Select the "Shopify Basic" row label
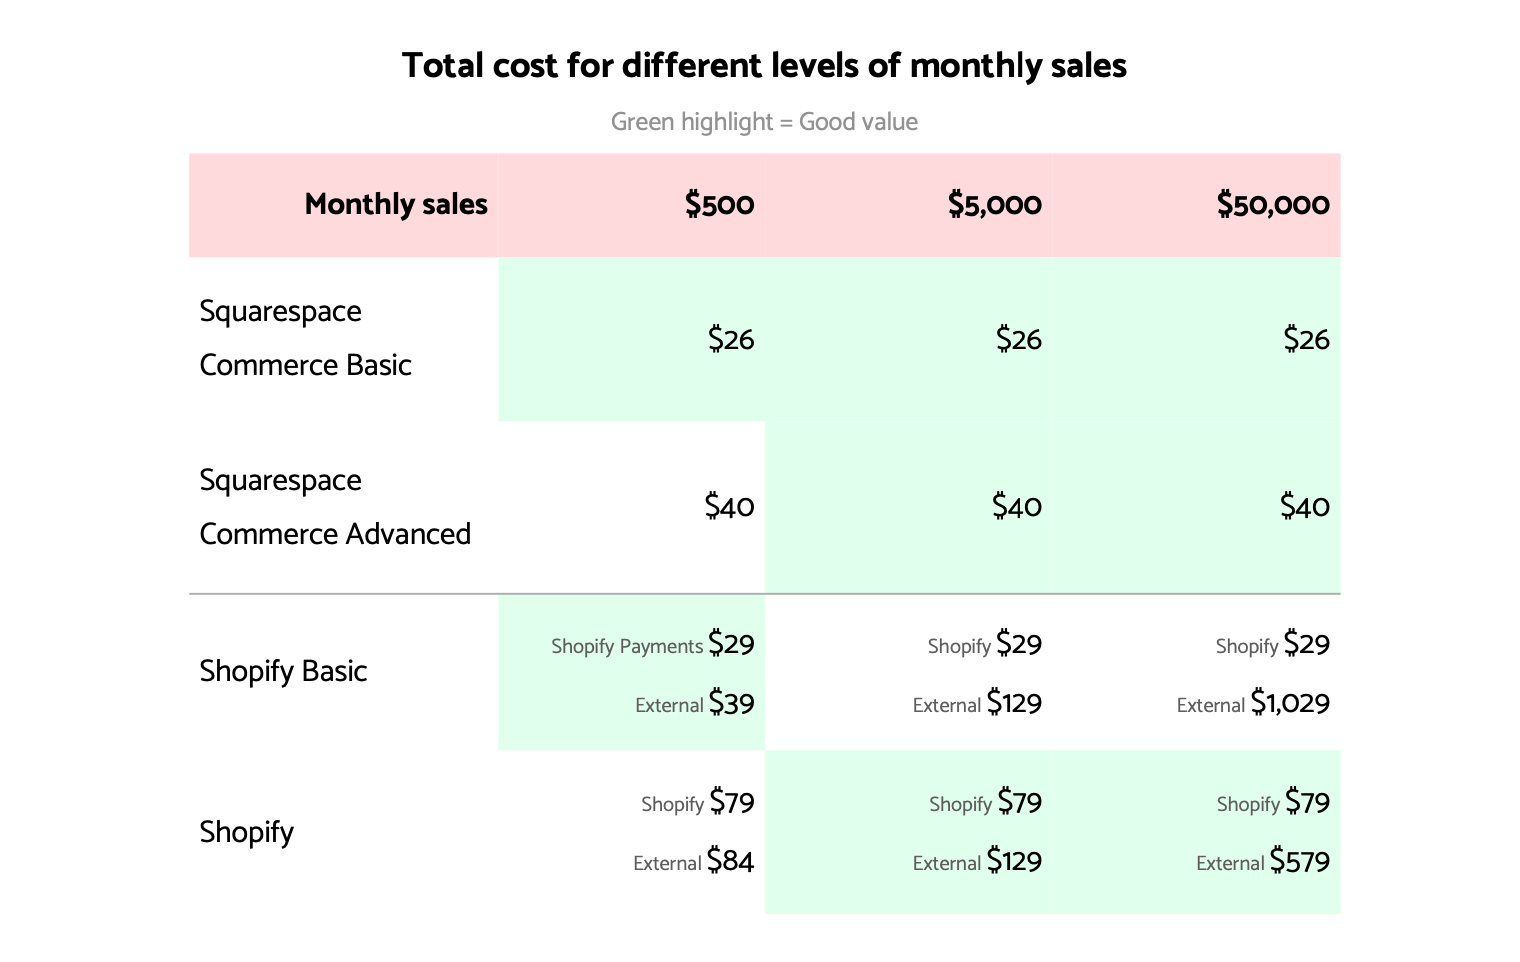 click(283, 671)
